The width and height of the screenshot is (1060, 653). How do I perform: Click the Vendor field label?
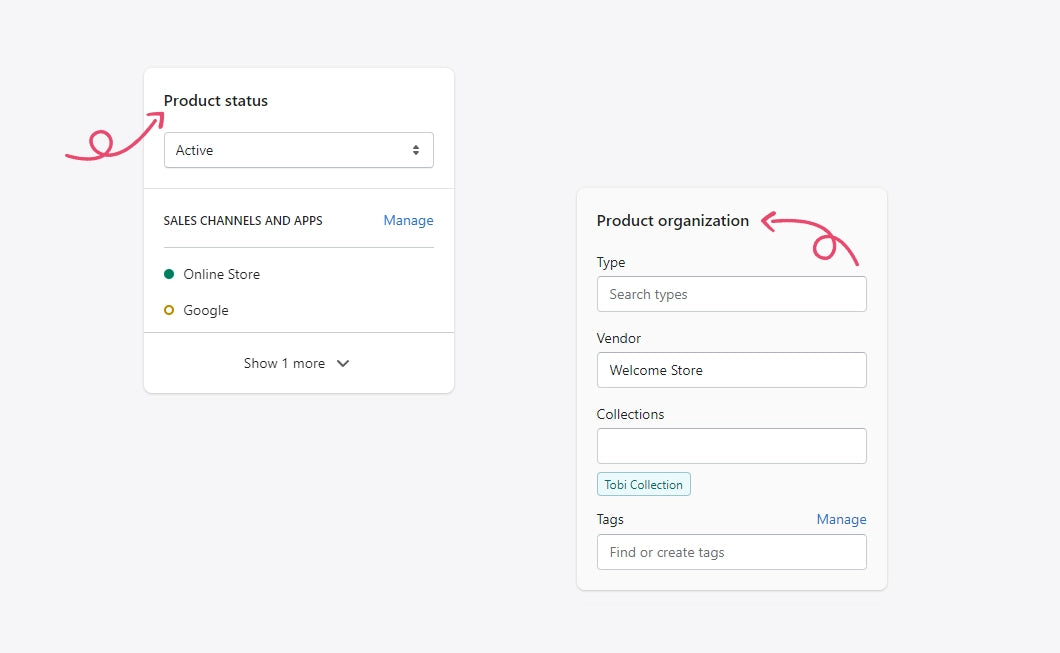(x=619, y=338)
